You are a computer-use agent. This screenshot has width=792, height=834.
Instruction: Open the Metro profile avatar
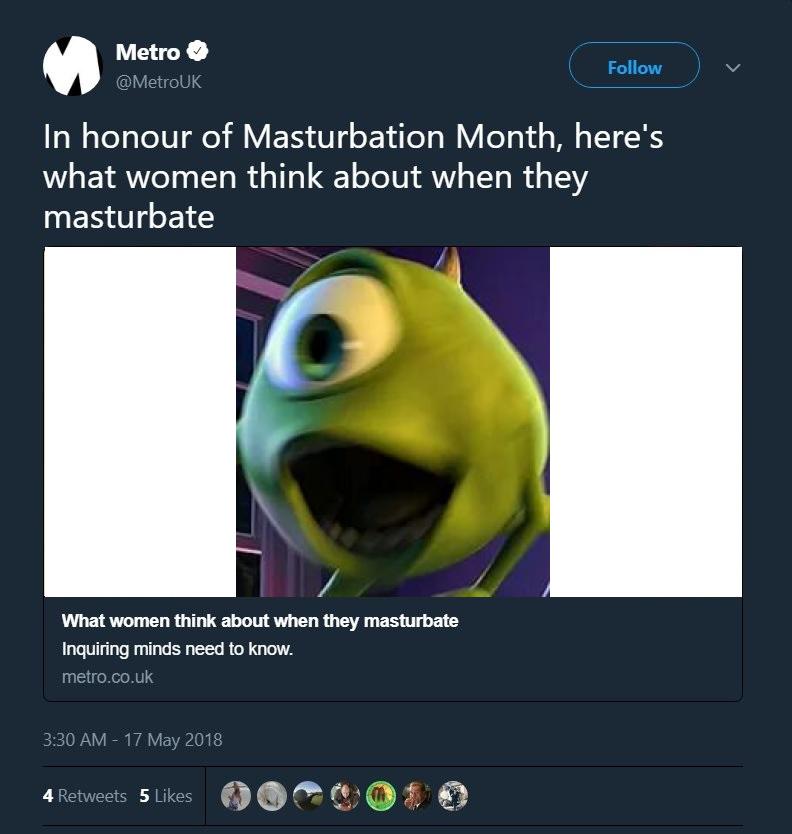(x=72, y=66)
